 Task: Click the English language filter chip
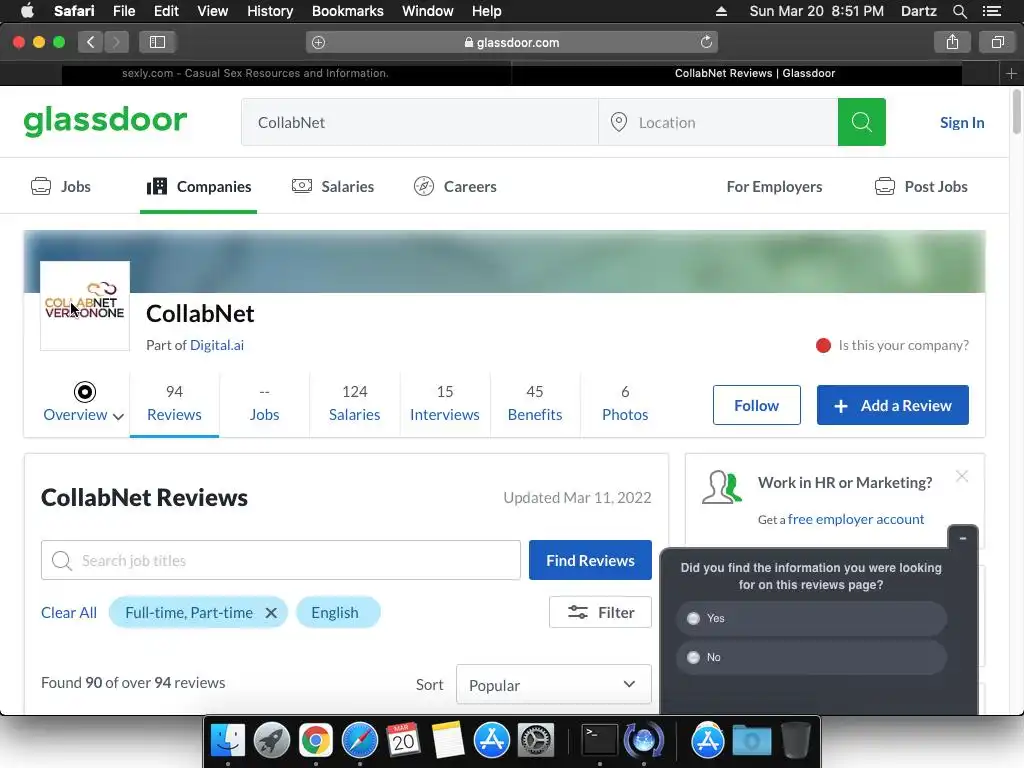pyautogui.click(x=338, y=613)
